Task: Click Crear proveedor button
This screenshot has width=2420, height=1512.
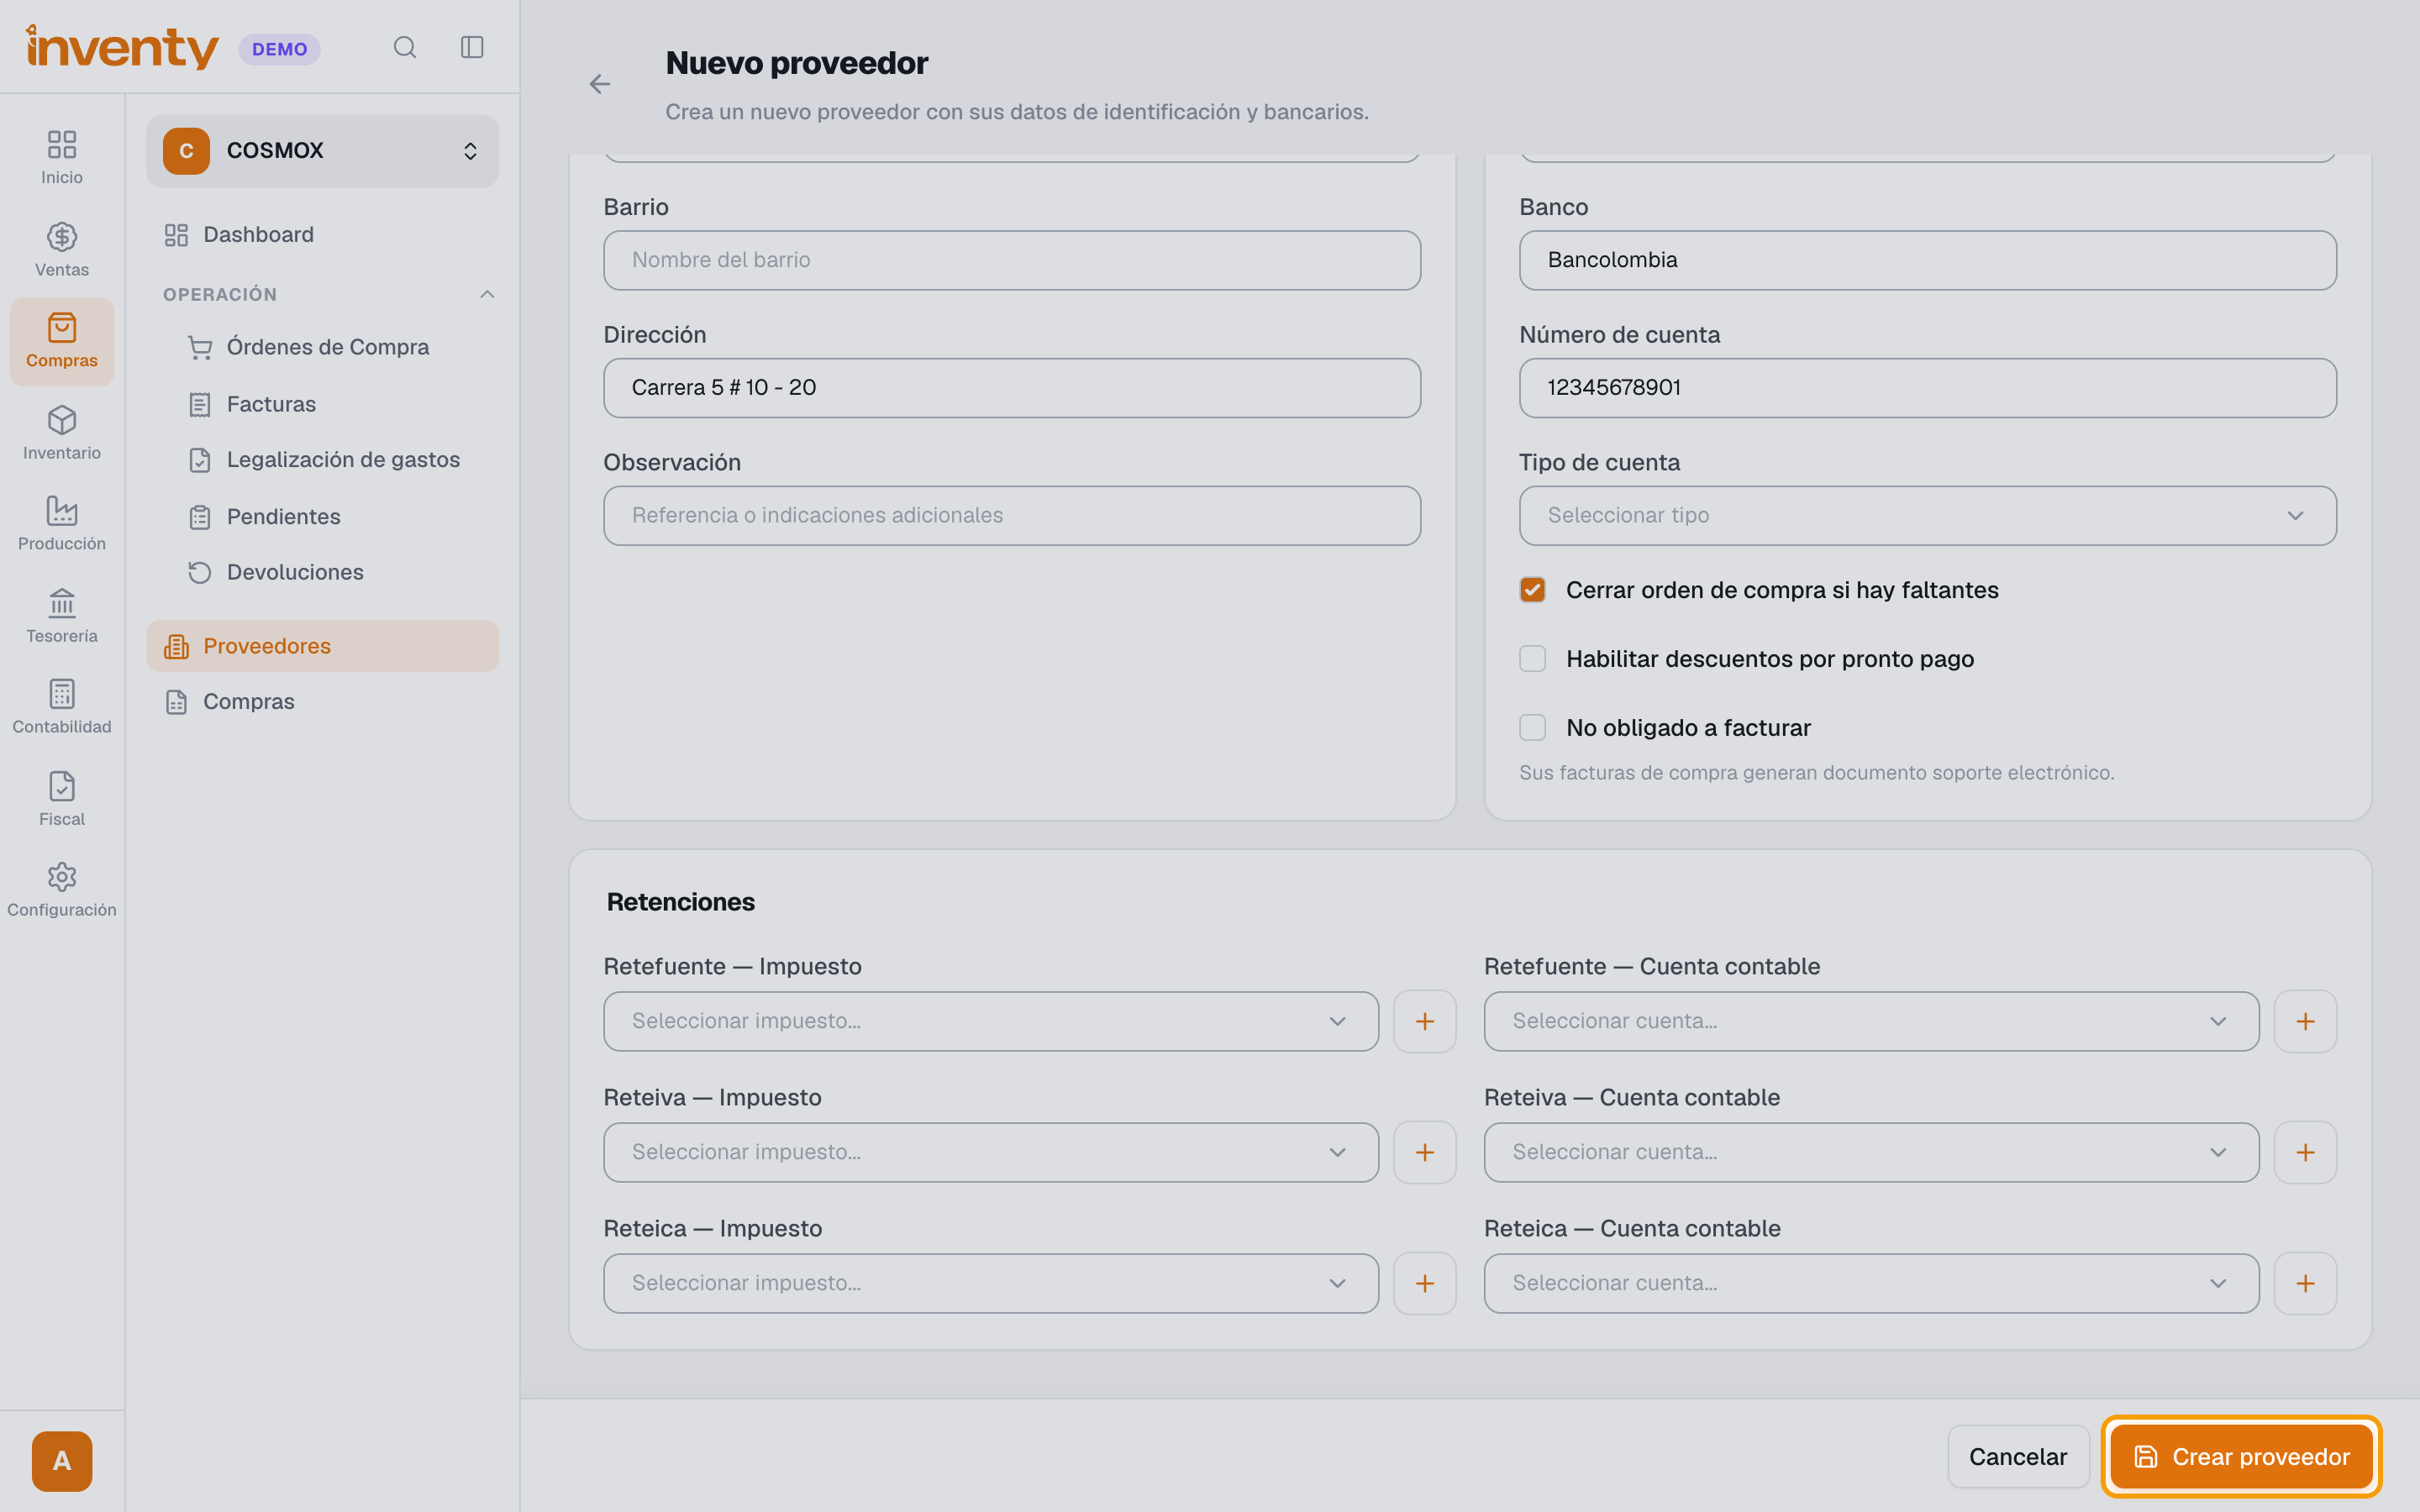Action: pos(2240,1457)
